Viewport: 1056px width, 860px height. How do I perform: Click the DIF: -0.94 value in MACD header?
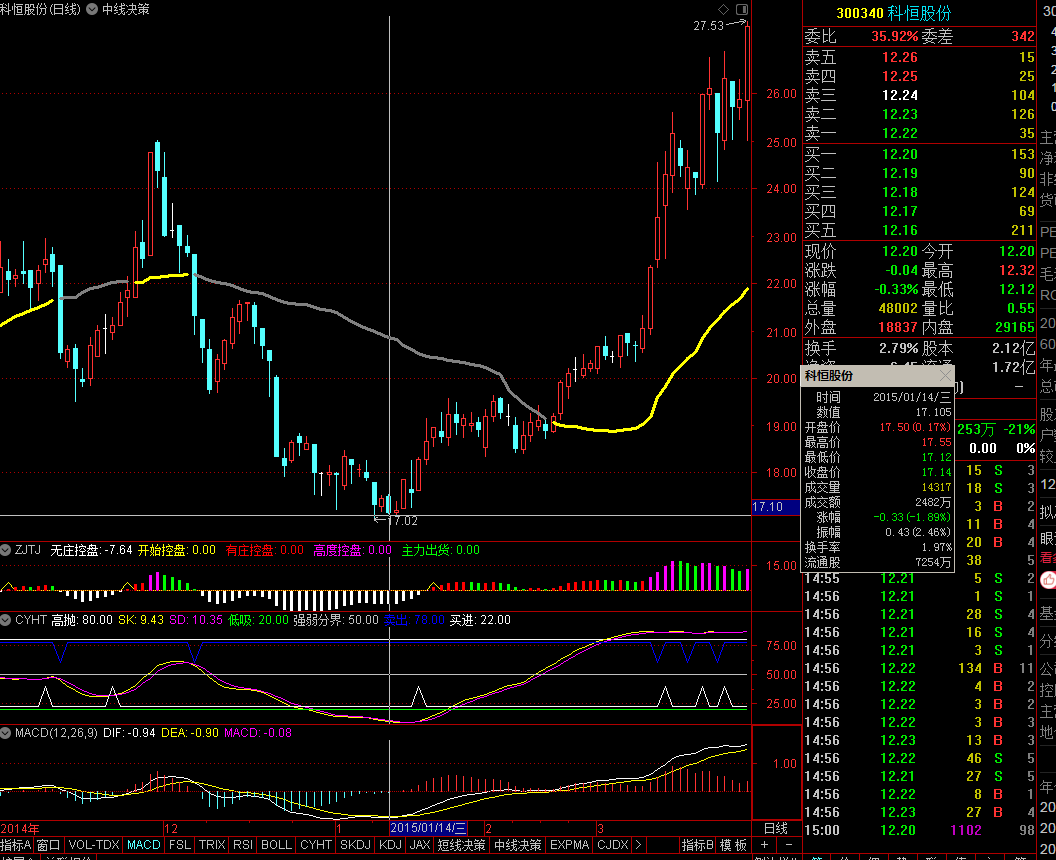[x=129, y=733]
